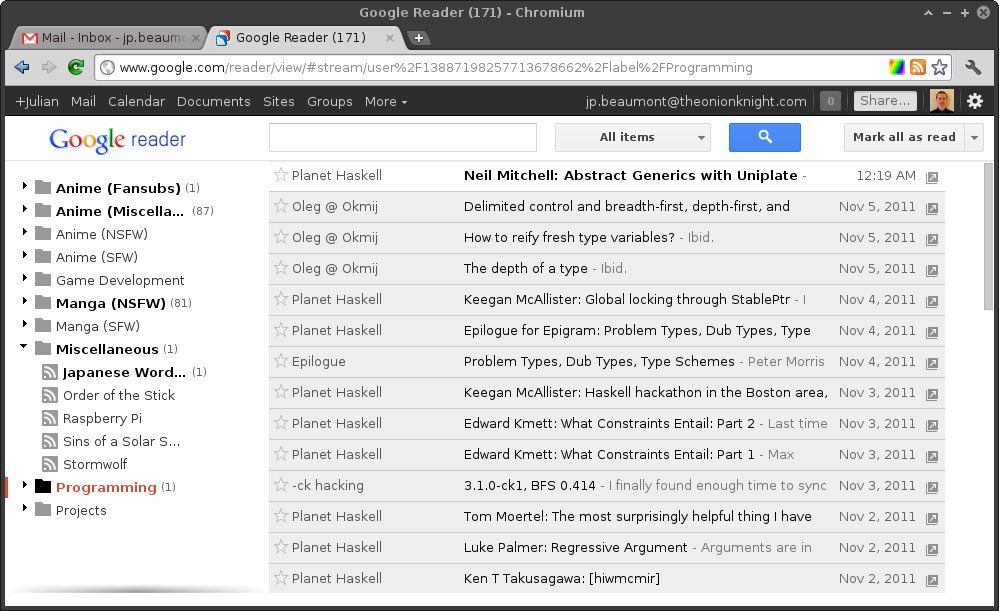
Task: Click the Game Development folder icon
Action: [x=43, y=280]
